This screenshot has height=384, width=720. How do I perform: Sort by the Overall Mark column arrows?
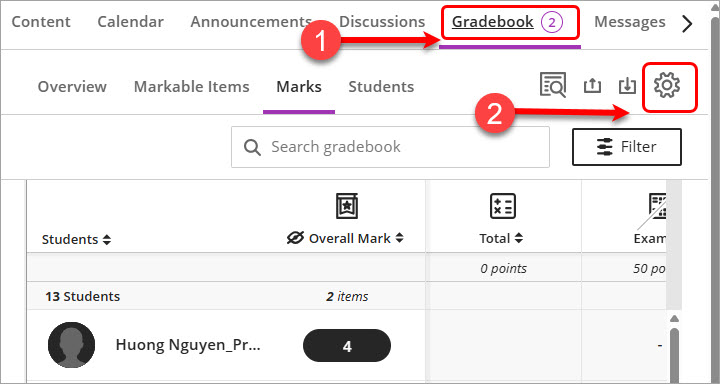tap(399, 238)
